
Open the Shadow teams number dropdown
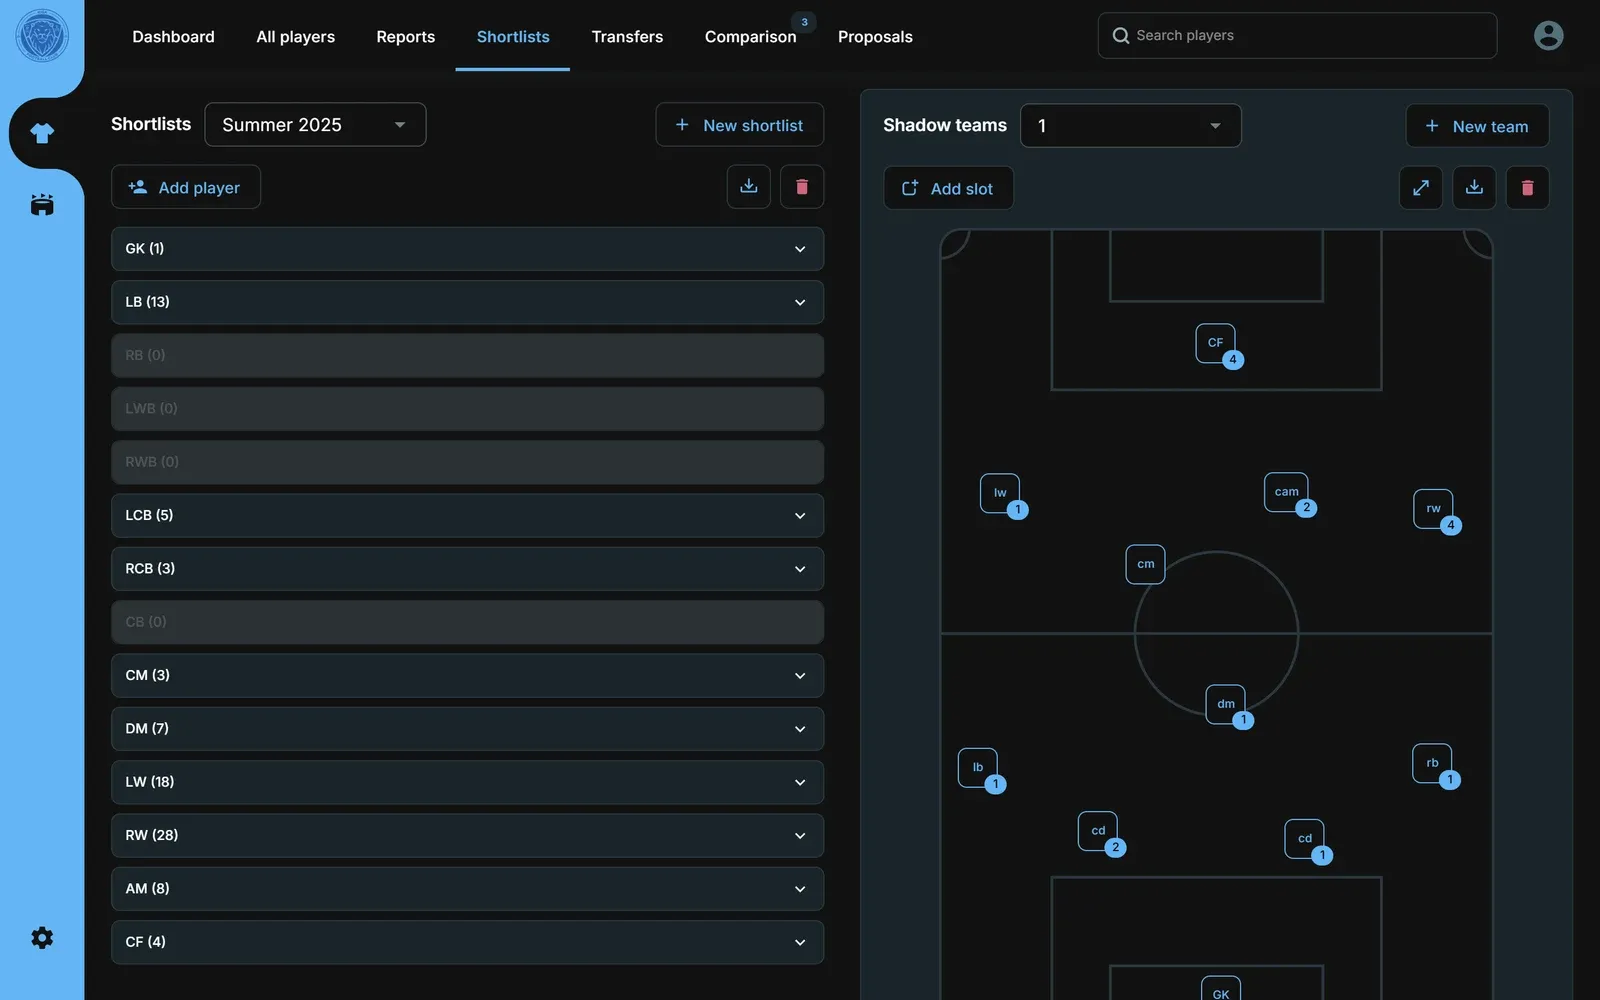[1130, 126]
